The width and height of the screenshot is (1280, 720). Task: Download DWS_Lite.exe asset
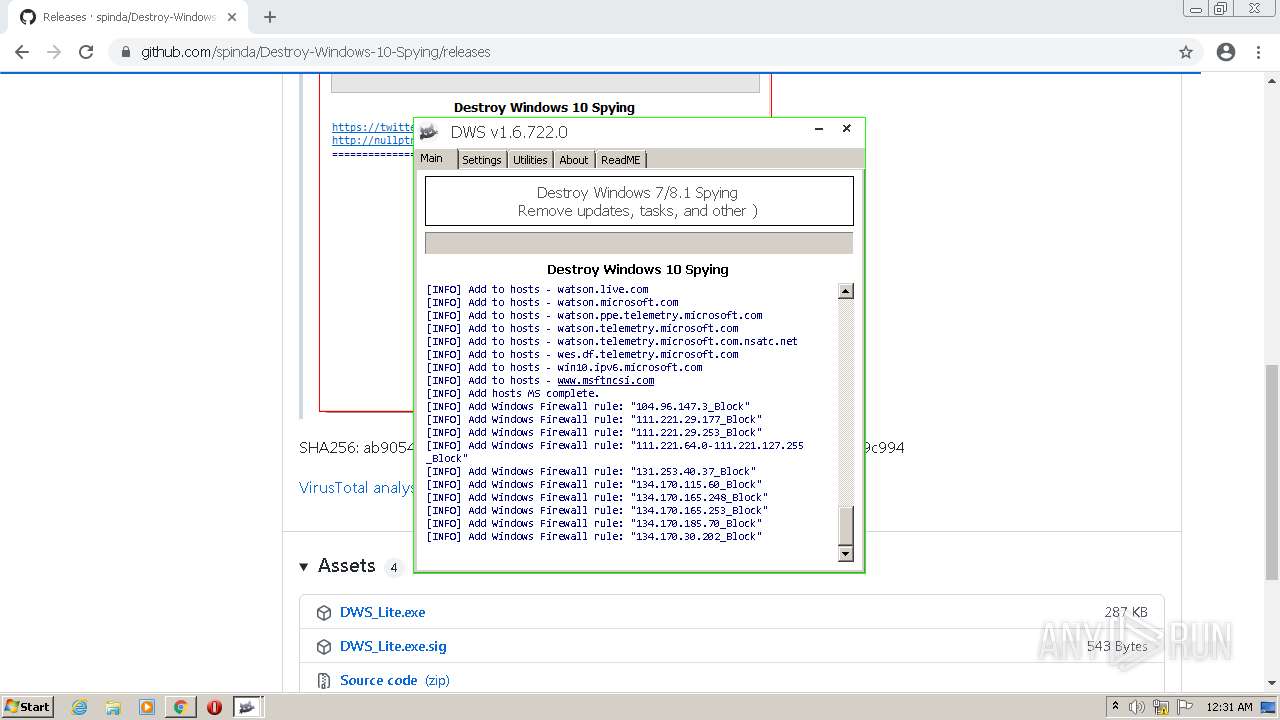pyautogui.click(x=382, y=613)
